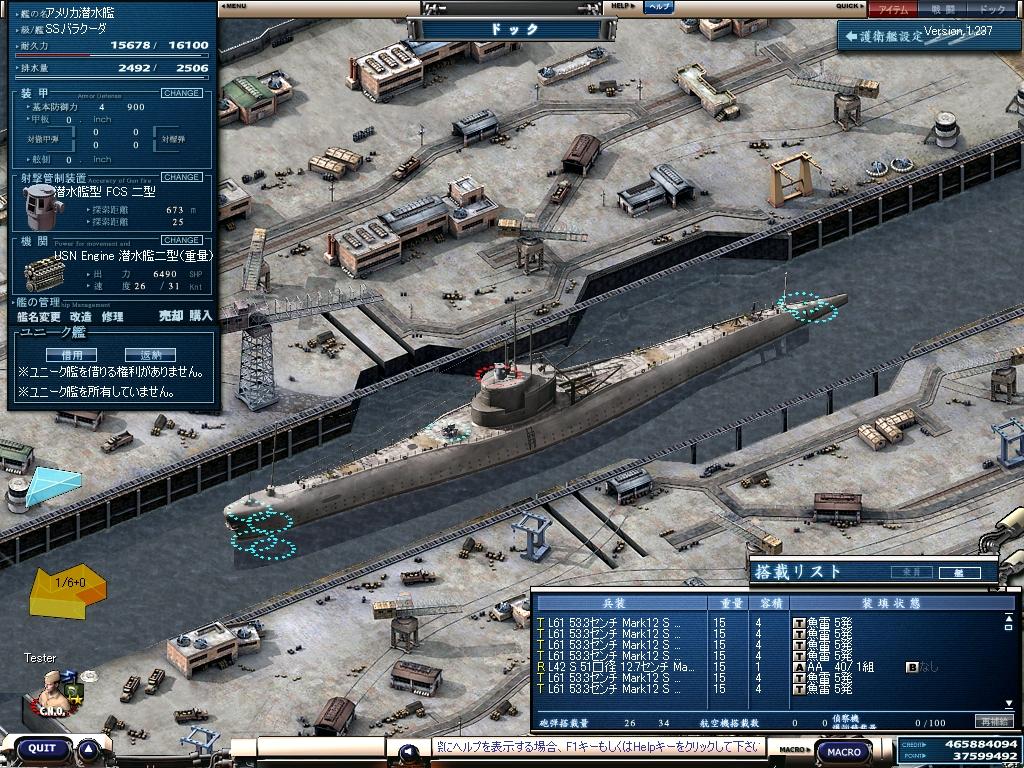1024x768 pixels.
Task: Click the B ammo icon beside なし
Action: [x=912, y=667]
